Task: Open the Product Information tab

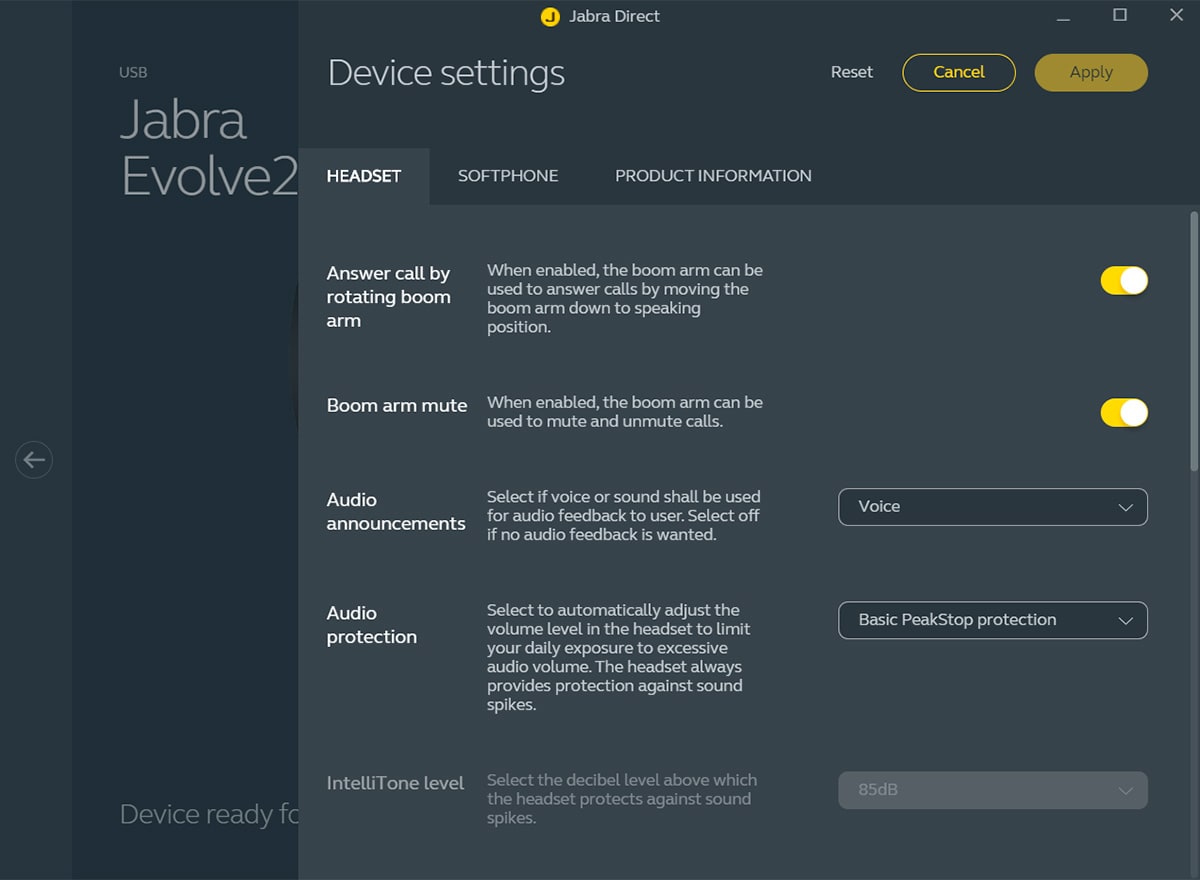Action: tap(713, 176)
